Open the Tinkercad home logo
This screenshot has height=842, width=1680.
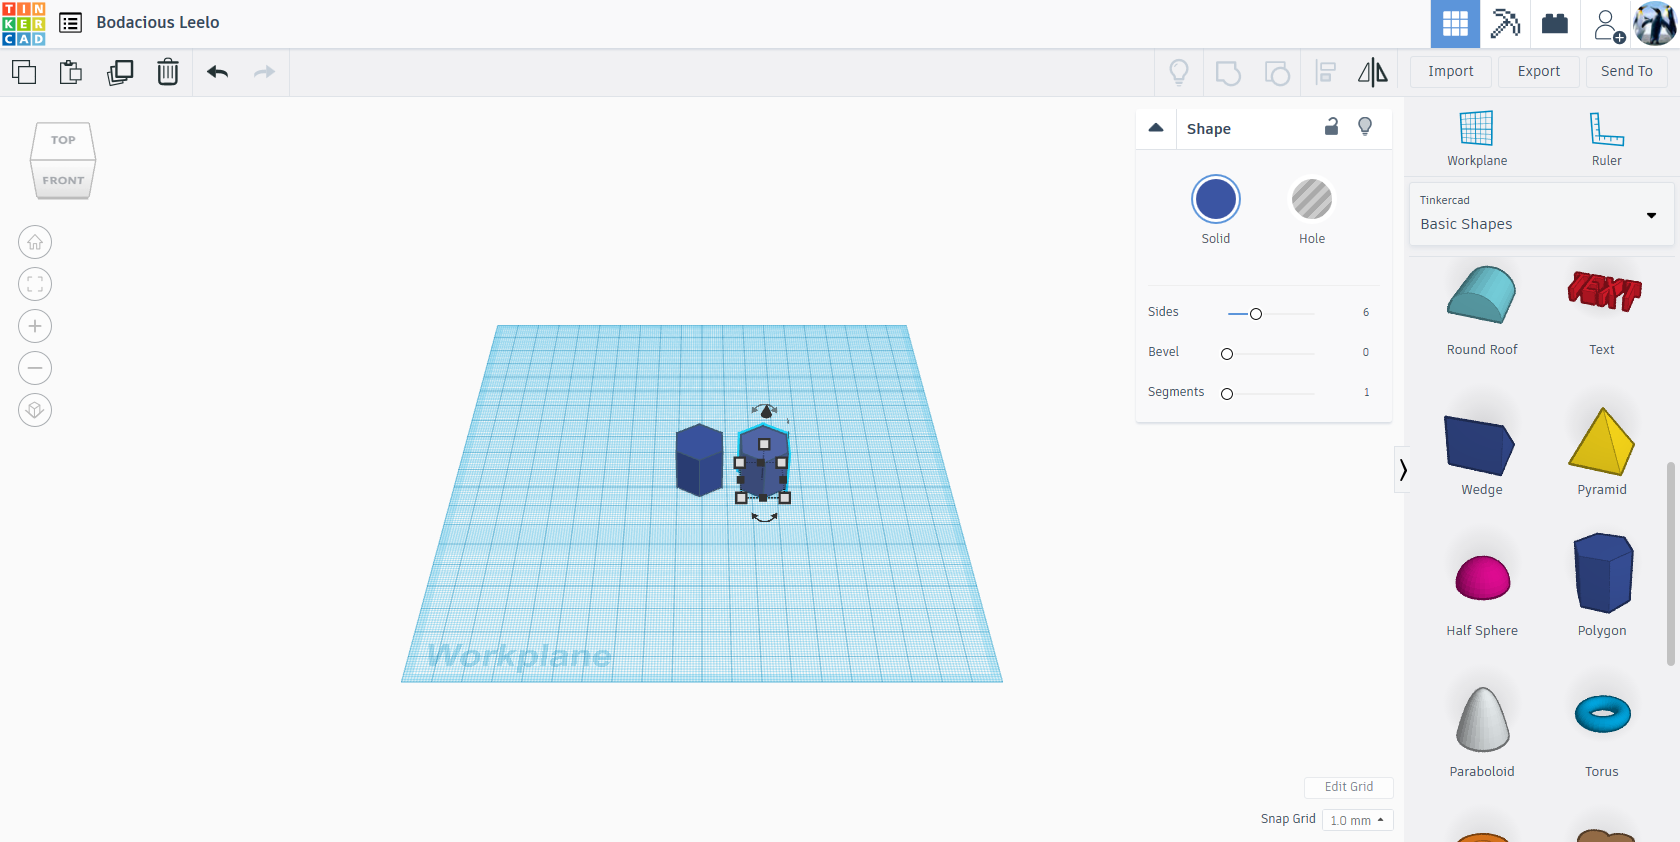(24, 23)
